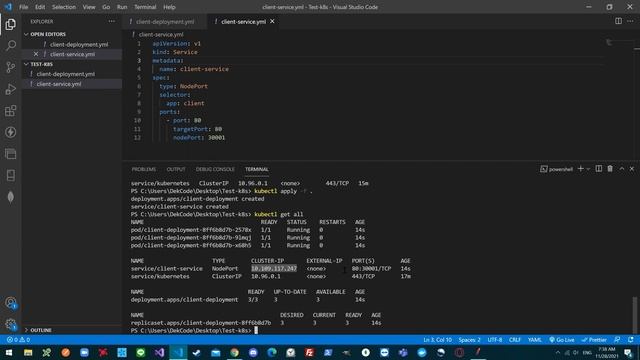Select the Terminal panel tab
This screenshot has height=360, width=640.
[256, 169]
